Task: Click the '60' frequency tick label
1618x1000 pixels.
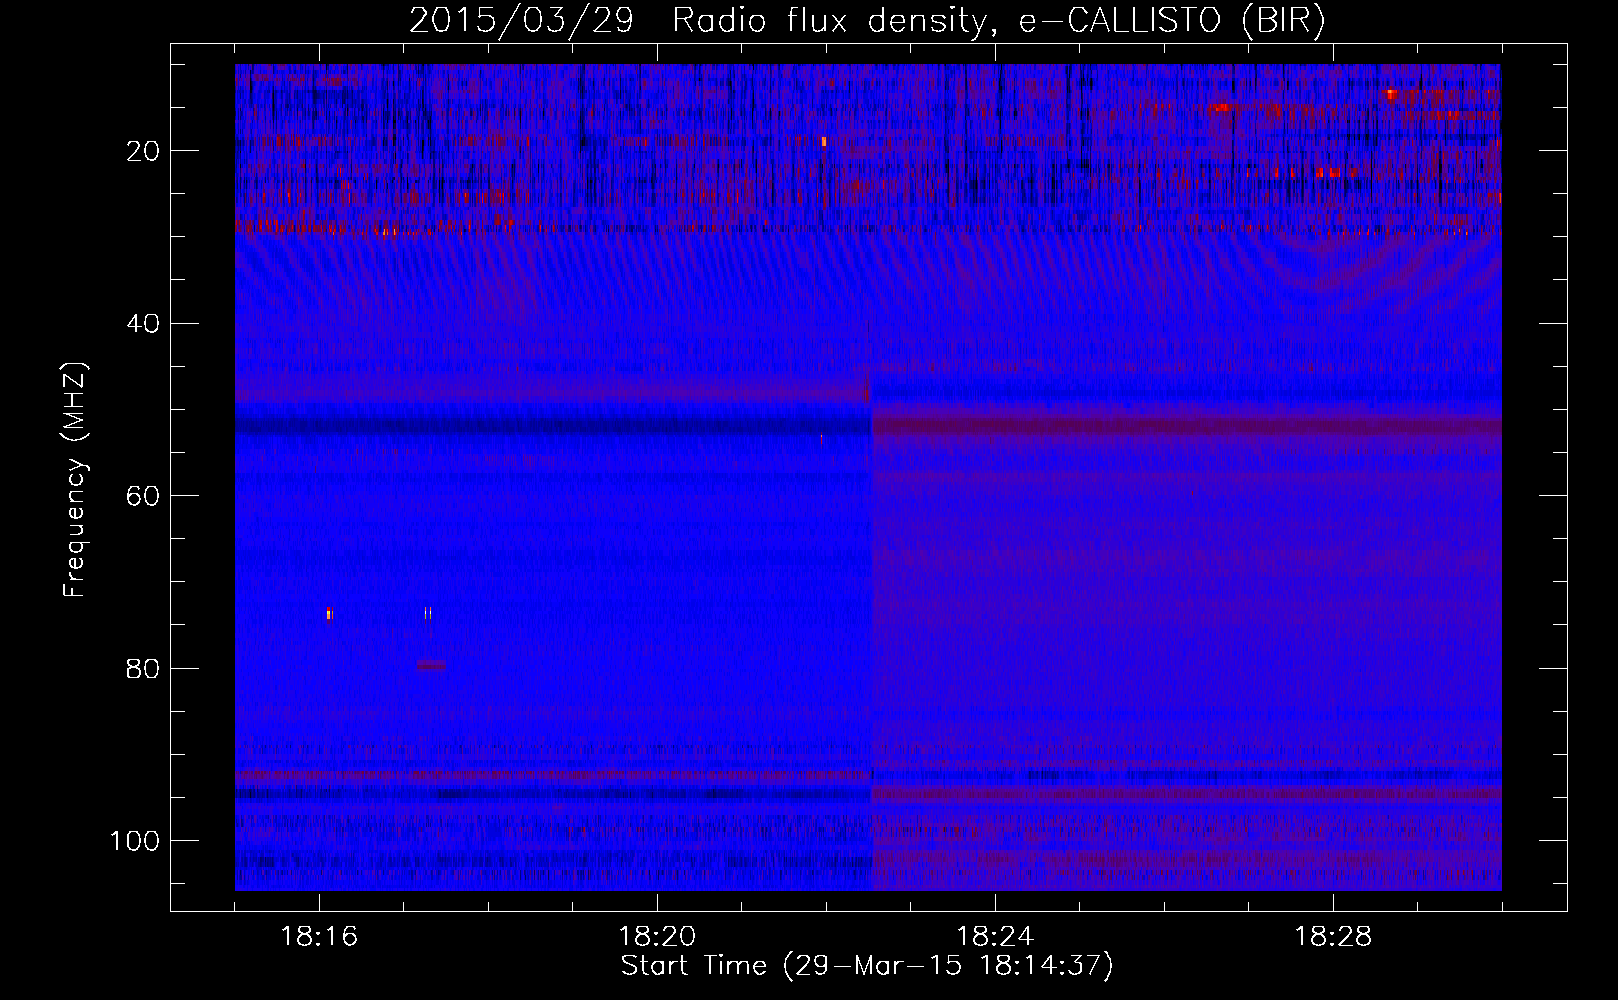Action: (144, 496)
